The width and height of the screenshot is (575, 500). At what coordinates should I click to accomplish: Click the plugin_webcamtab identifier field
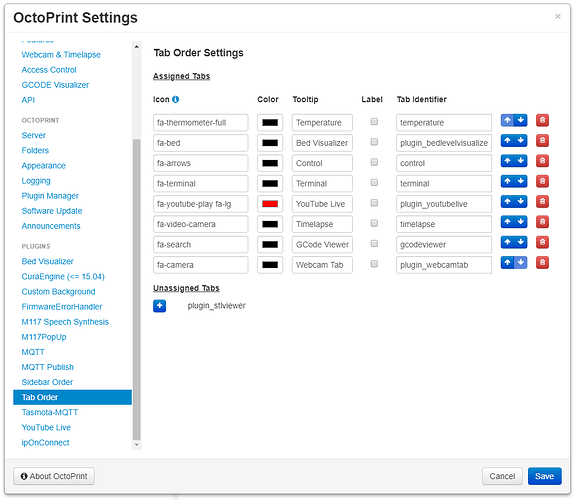click(x=444, y=265)
